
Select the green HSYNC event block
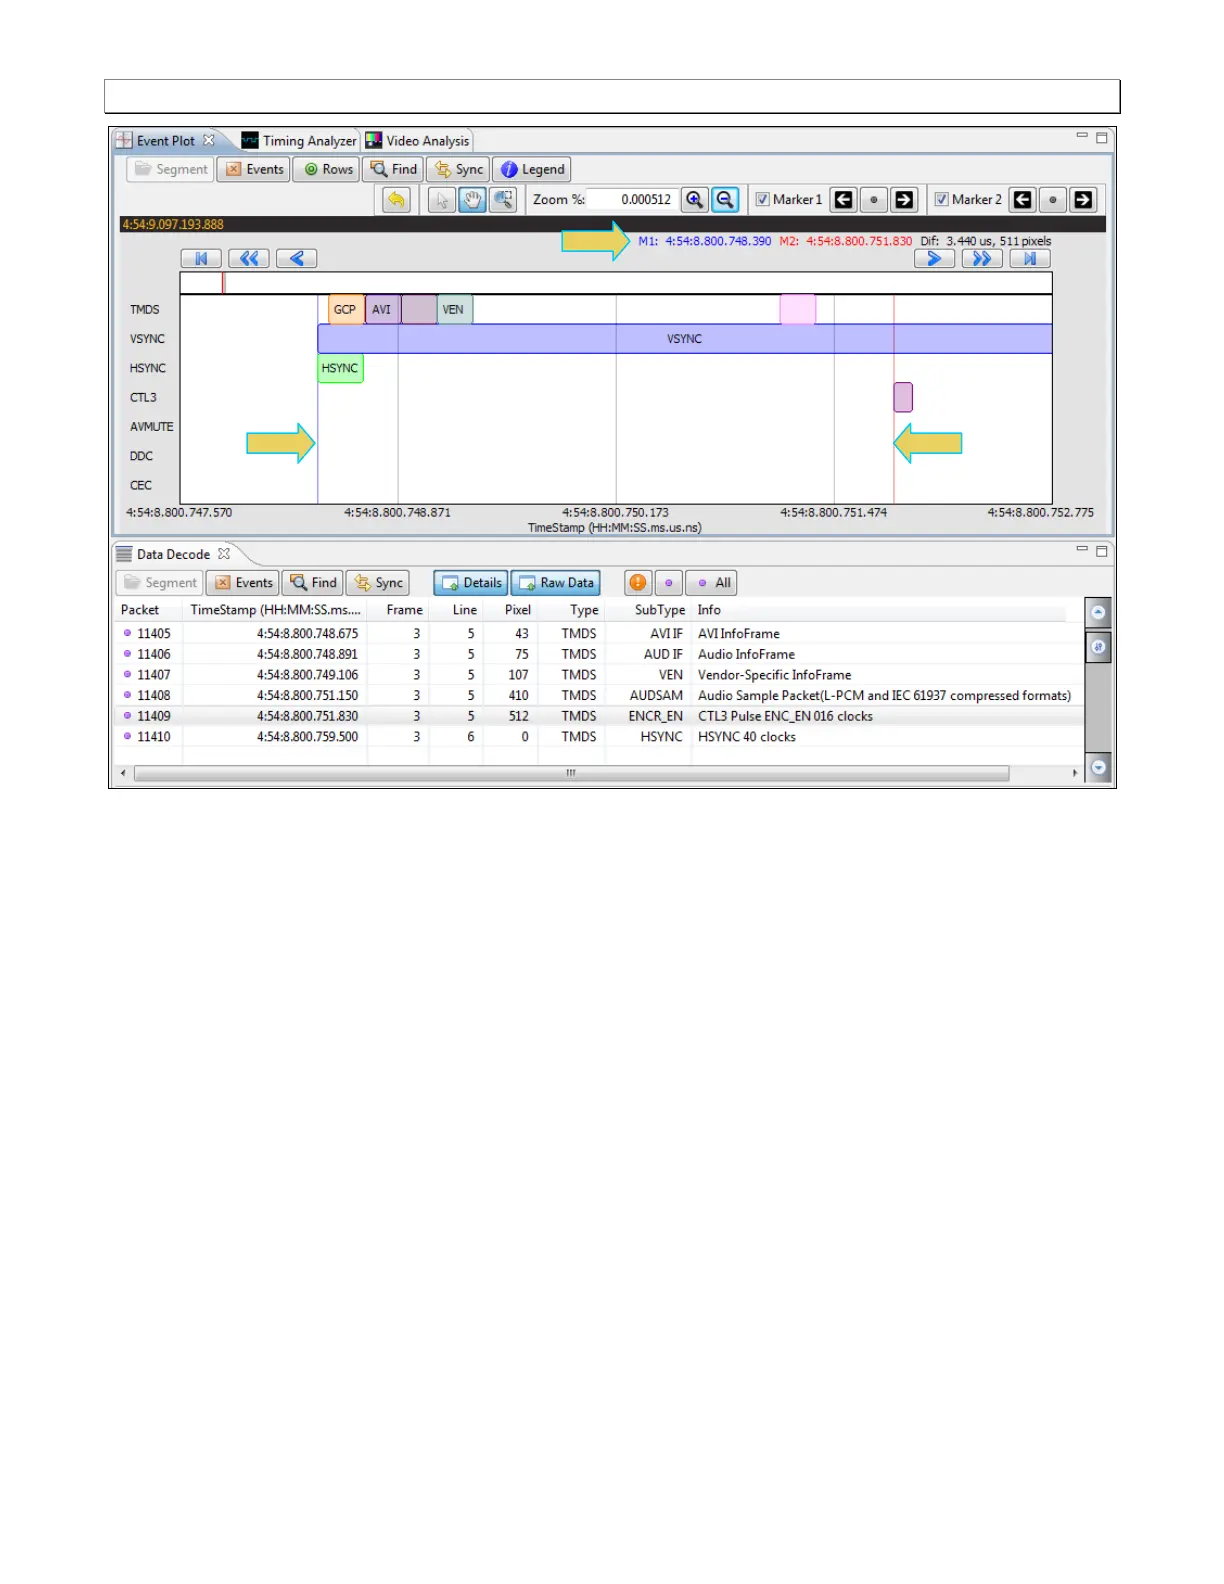[340, 369]
